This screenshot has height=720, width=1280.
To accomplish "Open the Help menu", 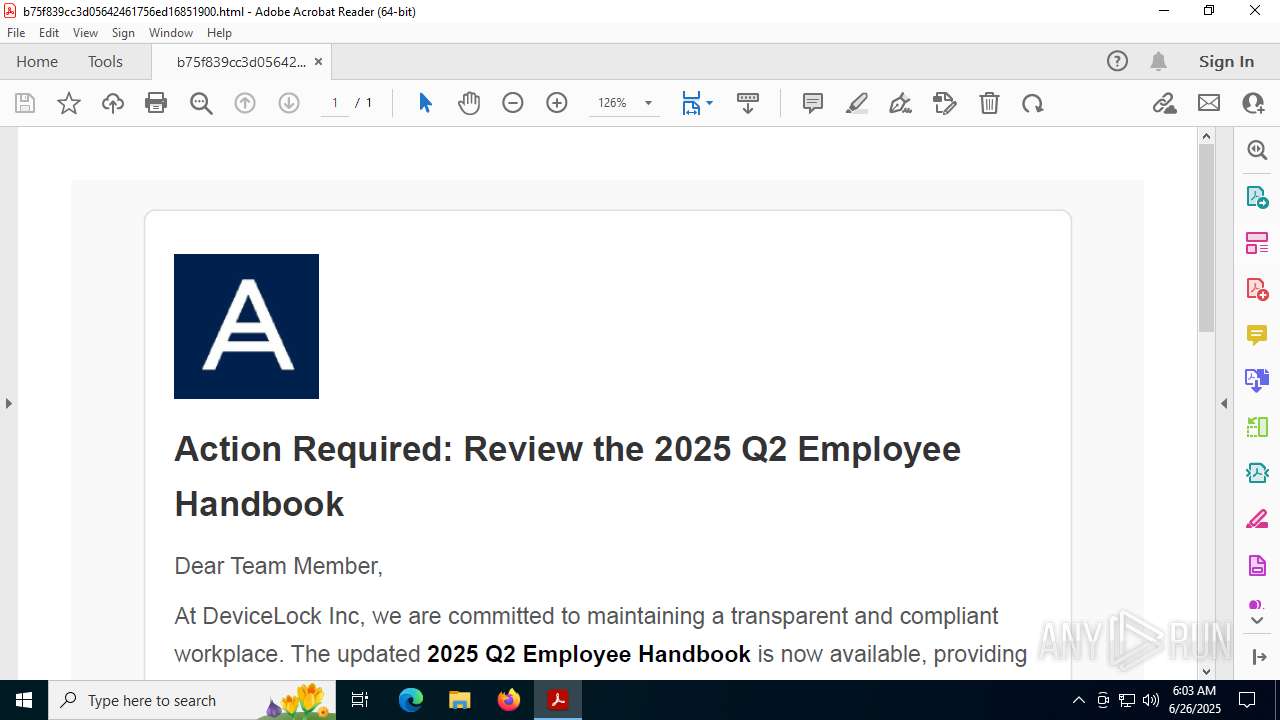I will click(219, 32).
